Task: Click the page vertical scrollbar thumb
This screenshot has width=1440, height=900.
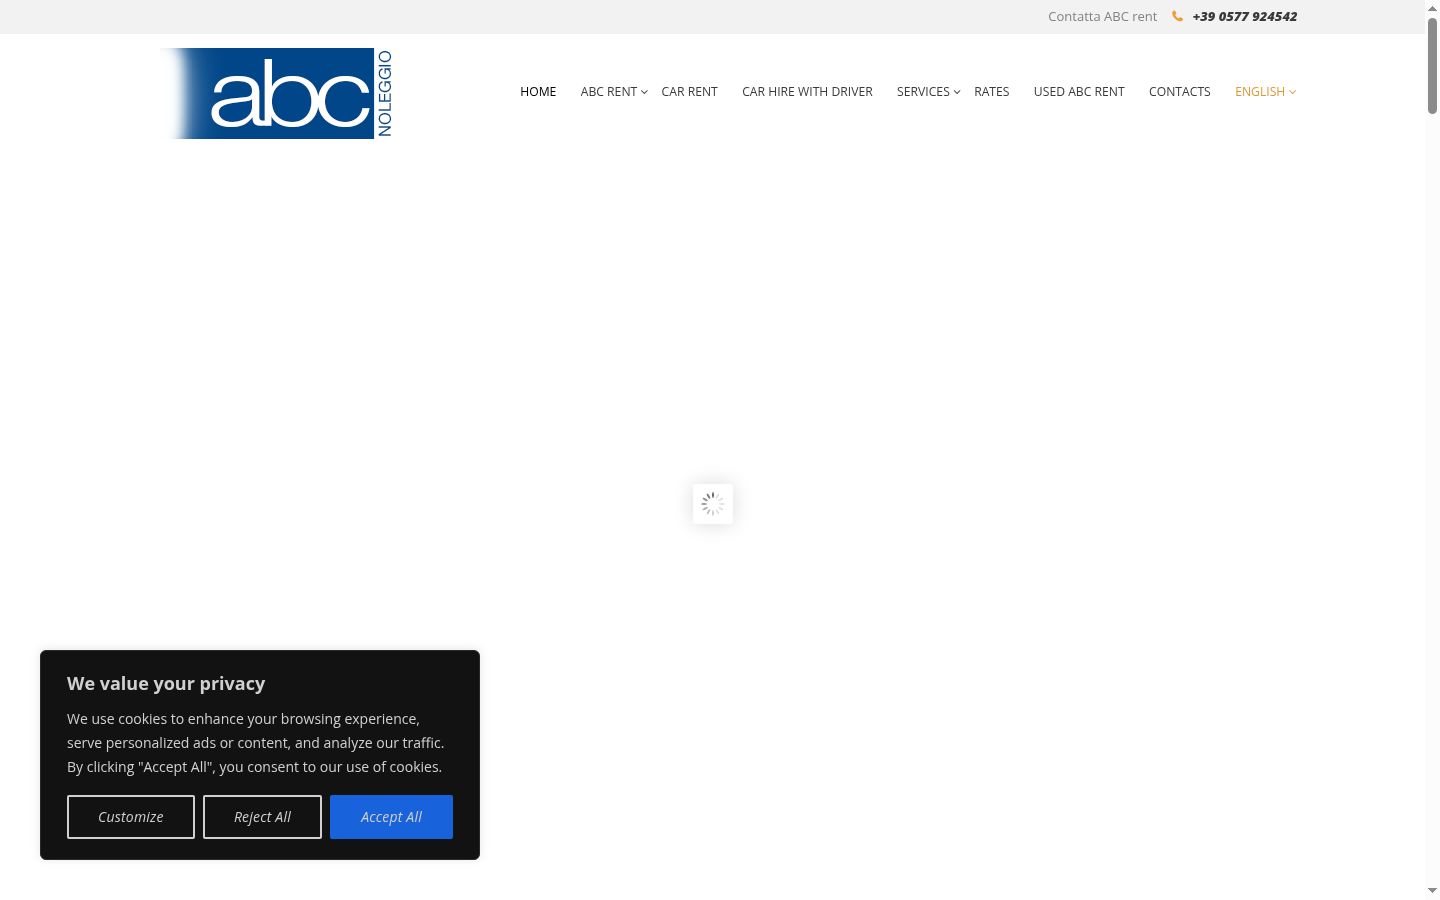Action: [1432, 65]
